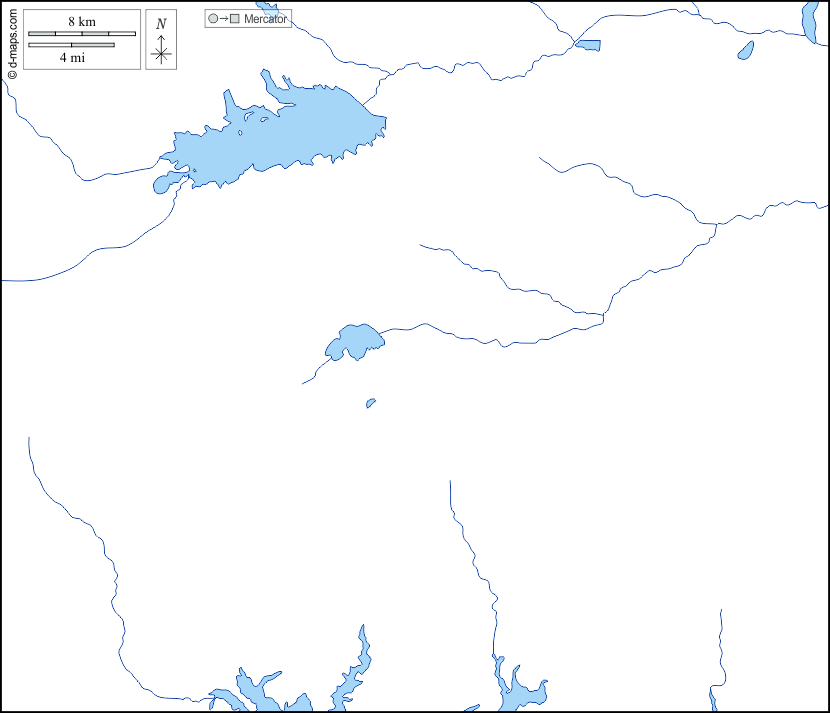
Task: Click the letter N above the compass
Action: pos(161,24)
